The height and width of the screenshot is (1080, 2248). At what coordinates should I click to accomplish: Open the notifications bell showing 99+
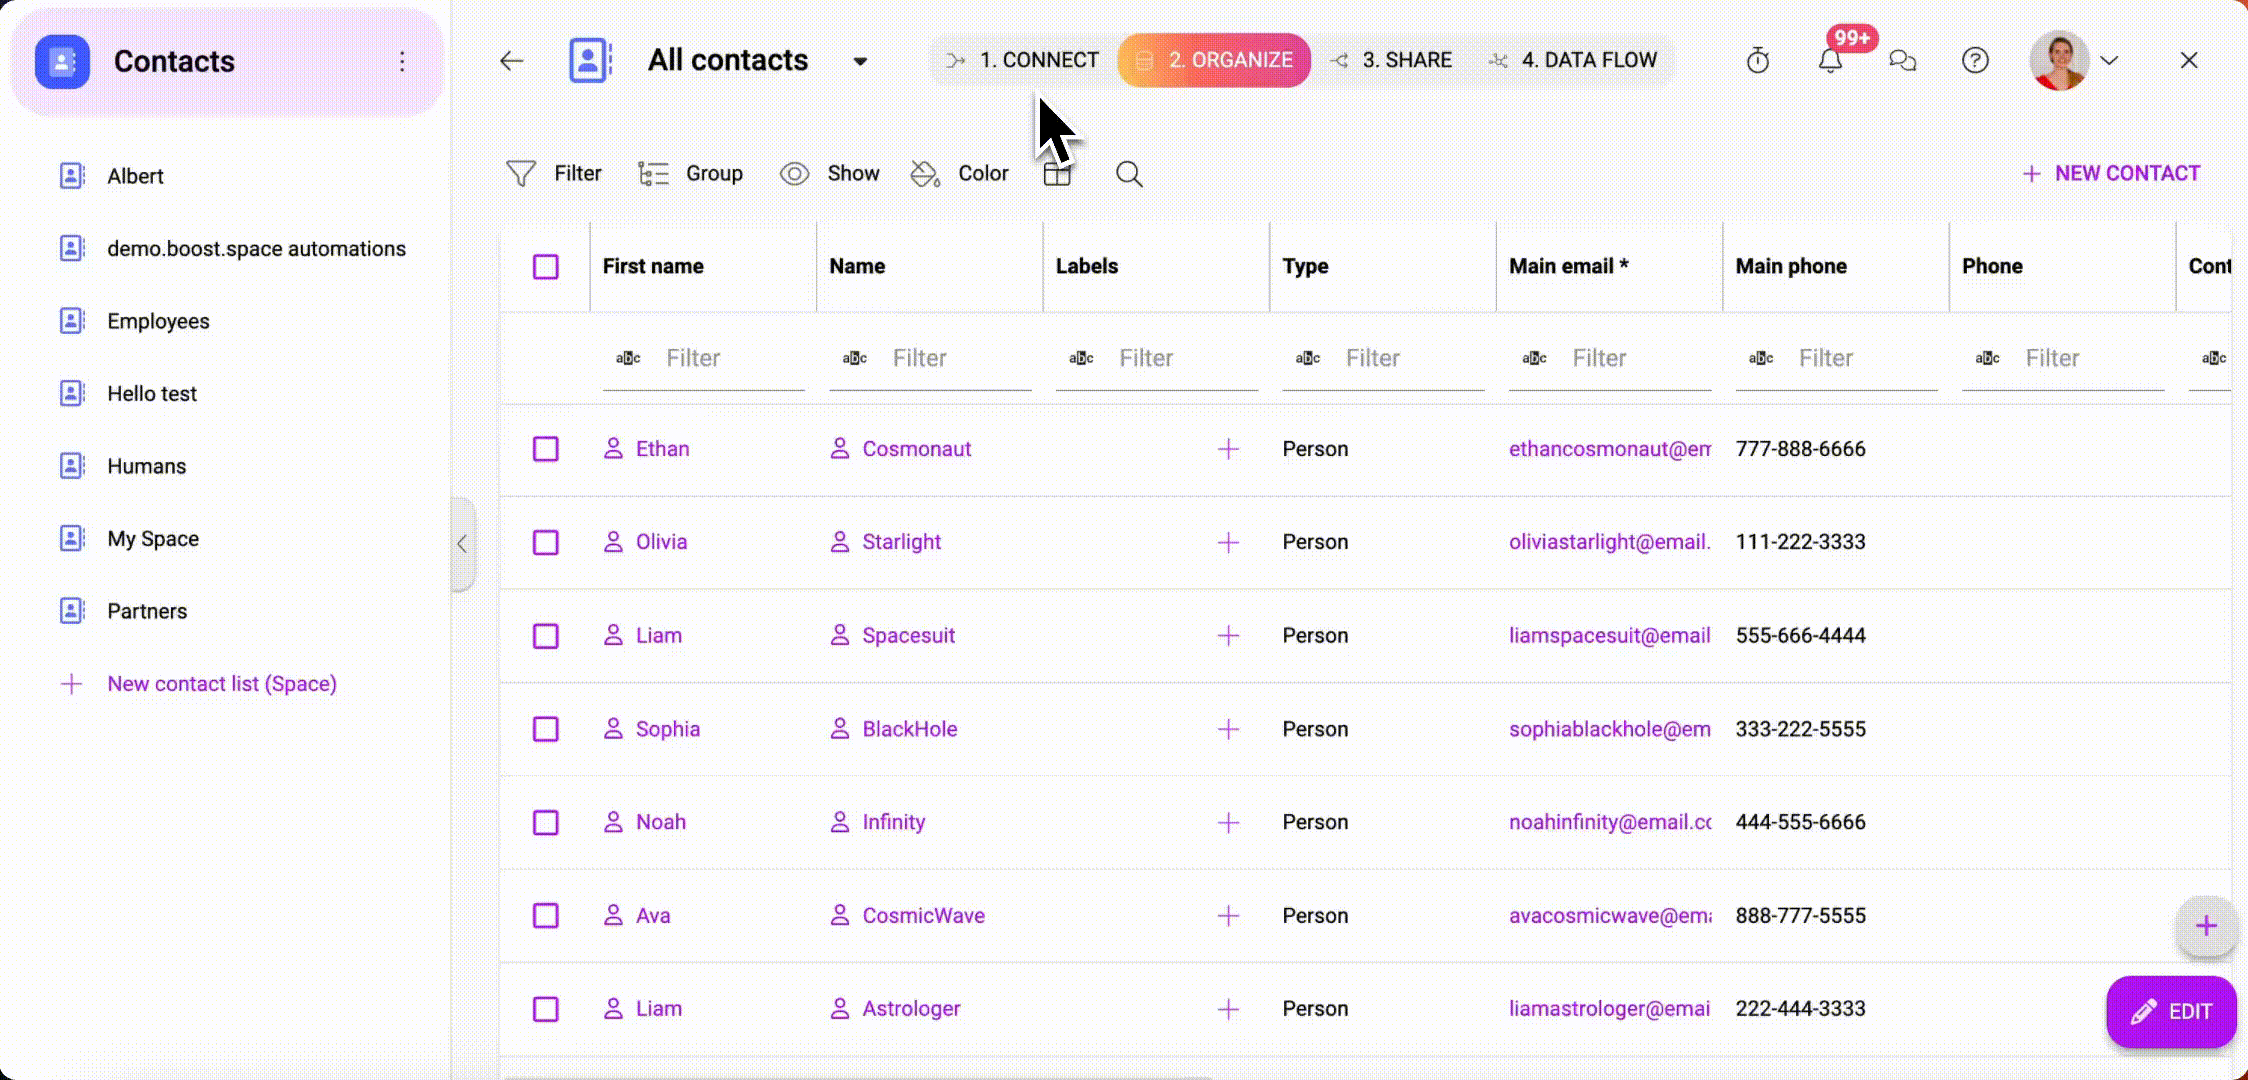pos(1830,61)
